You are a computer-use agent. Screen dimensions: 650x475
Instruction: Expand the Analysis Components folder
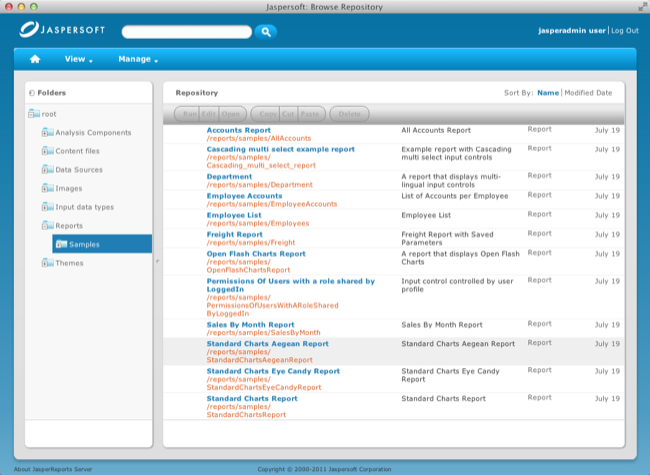point(45,133)
